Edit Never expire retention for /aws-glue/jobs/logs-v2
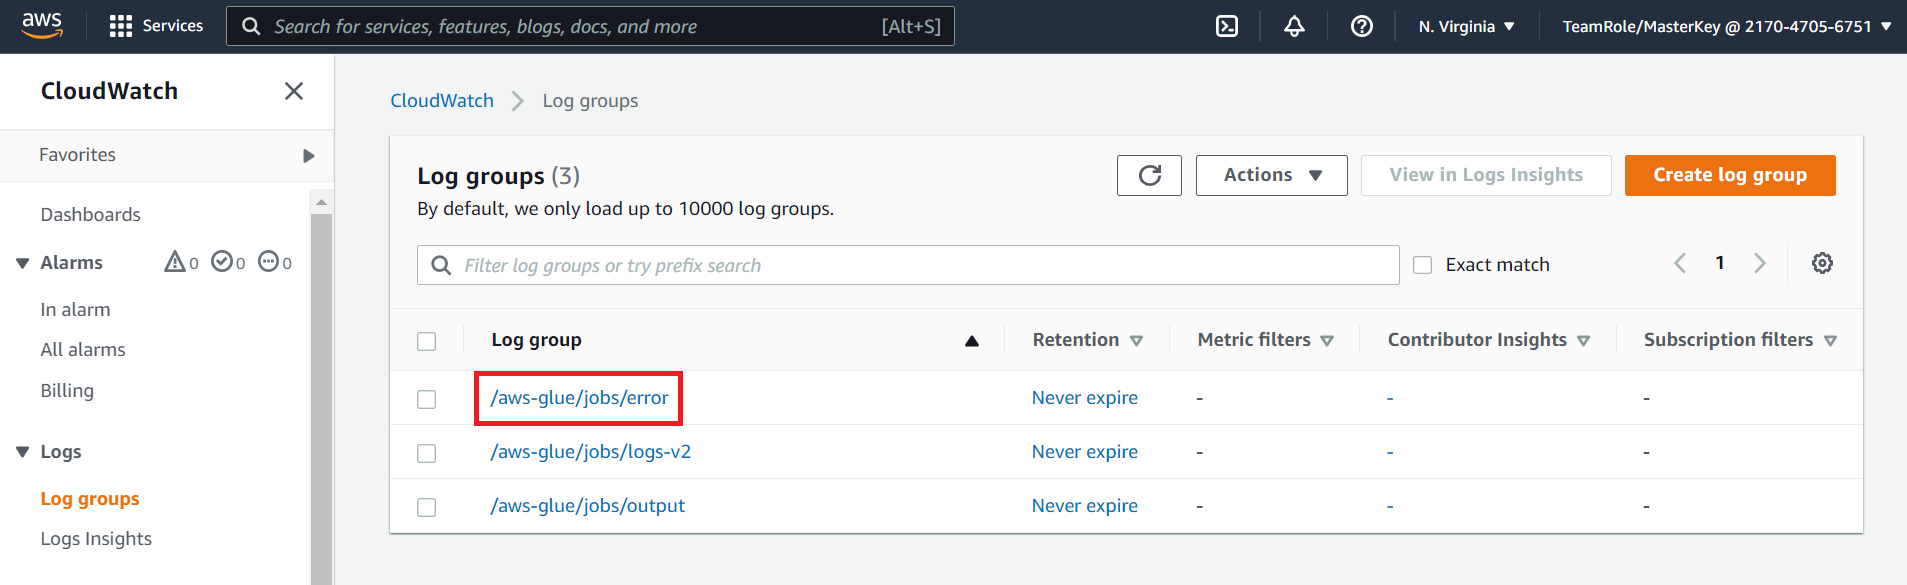1907x585 pixels. pyautogui.click(x=1085, y=452)
